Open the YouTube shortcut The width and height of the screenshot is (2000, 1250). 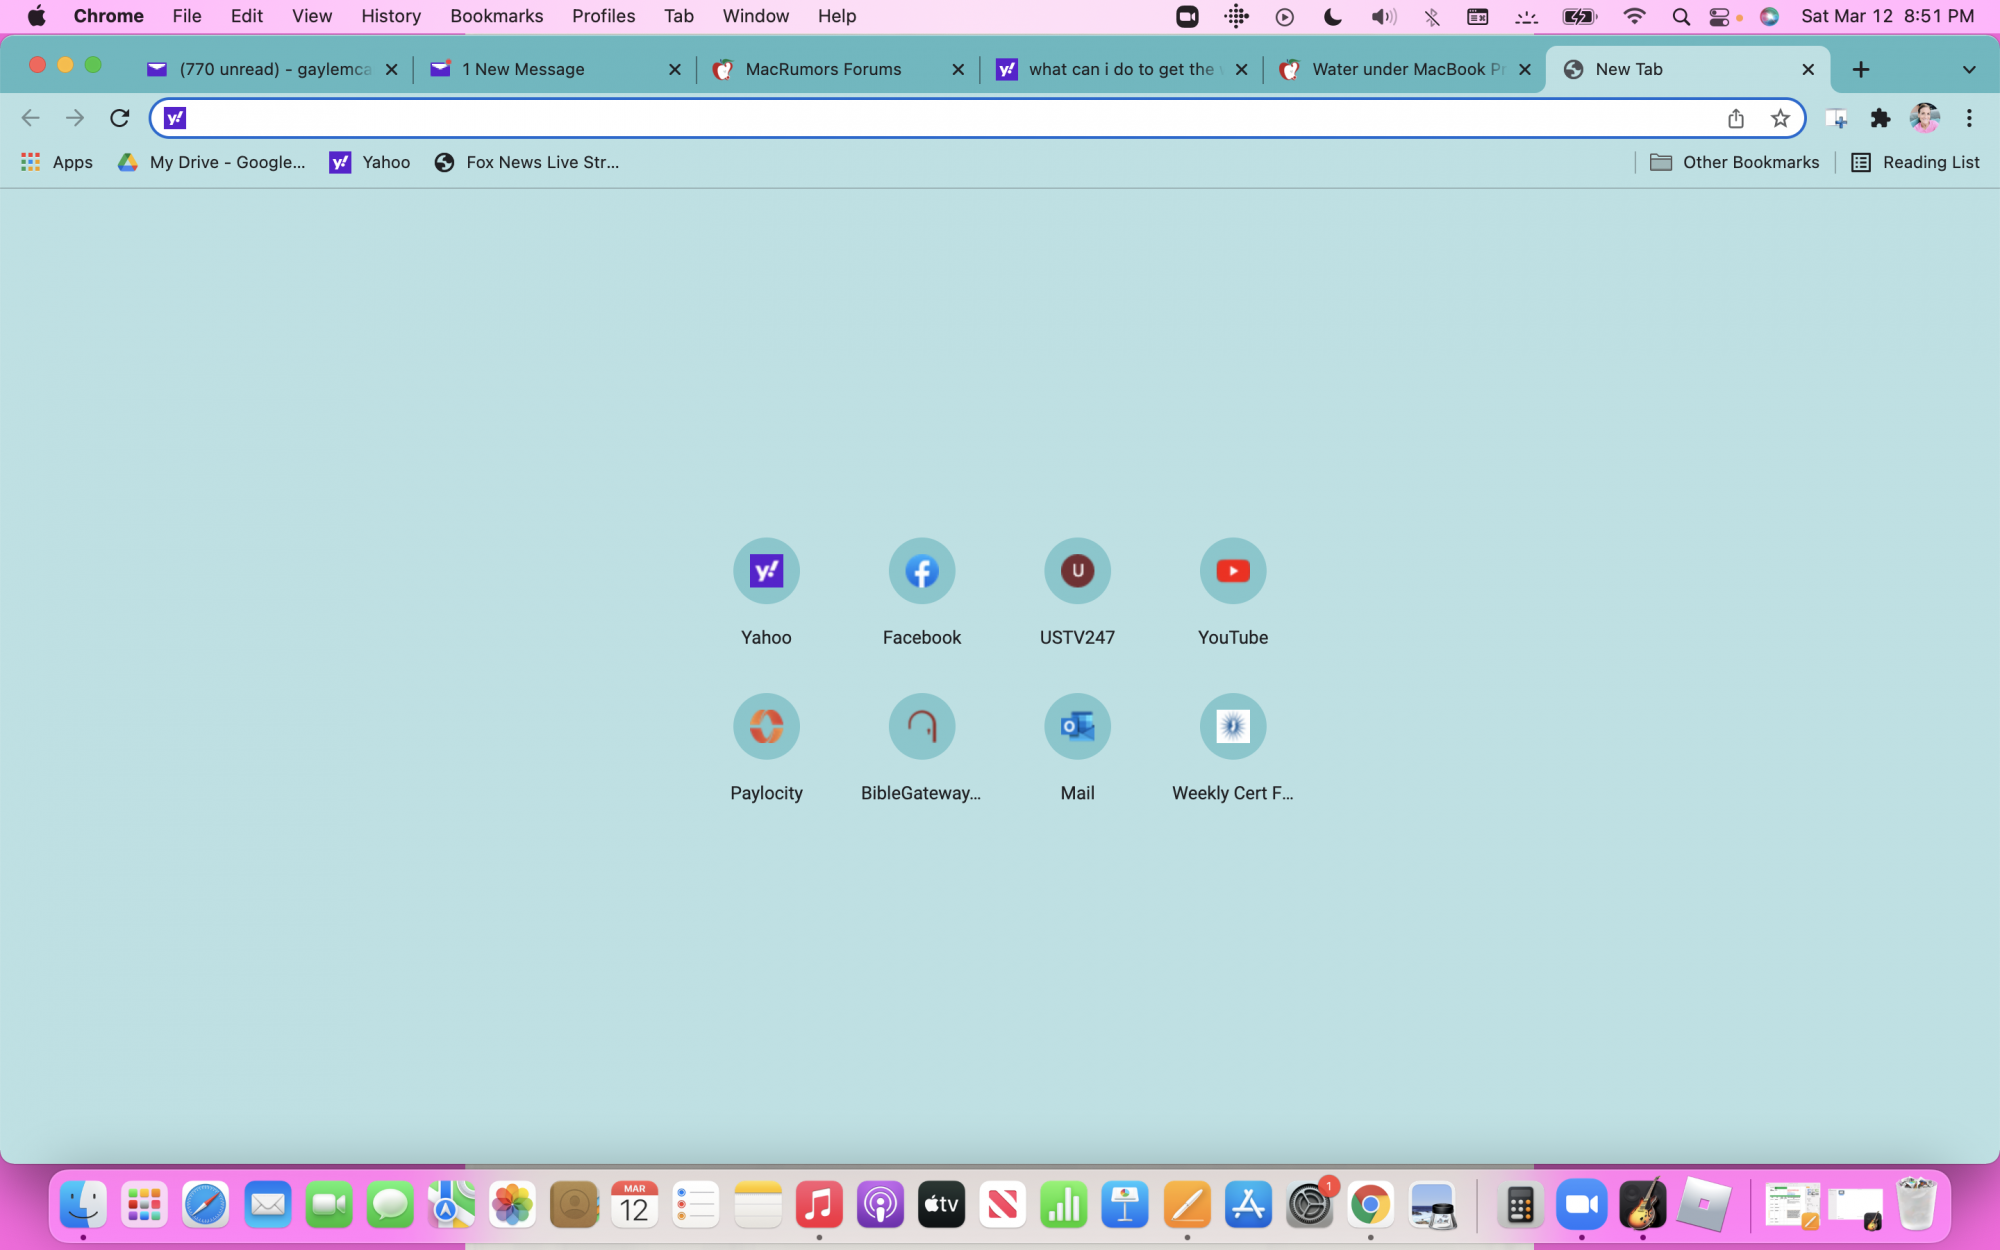click(x=1232, y=572)
